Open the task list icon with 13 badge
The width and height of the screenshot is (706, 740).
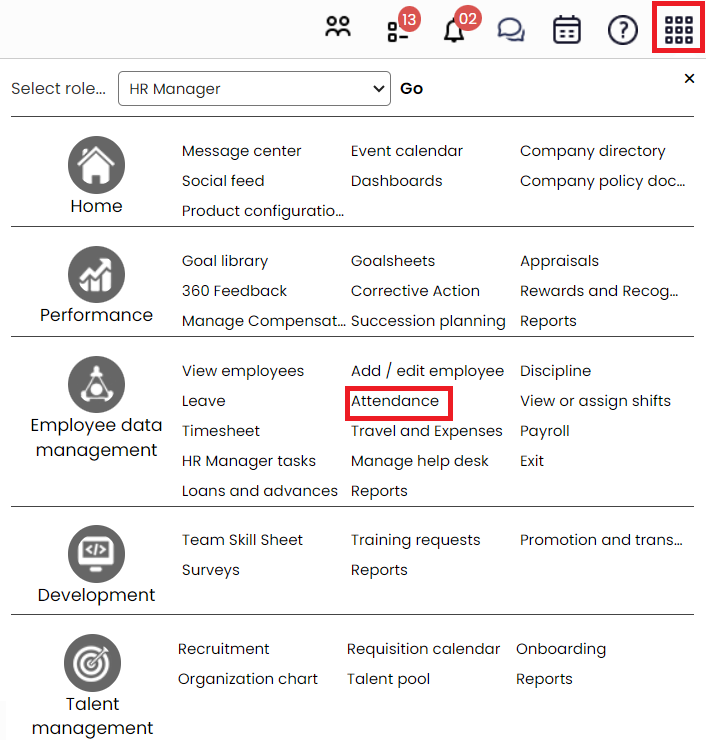[398, 30]
